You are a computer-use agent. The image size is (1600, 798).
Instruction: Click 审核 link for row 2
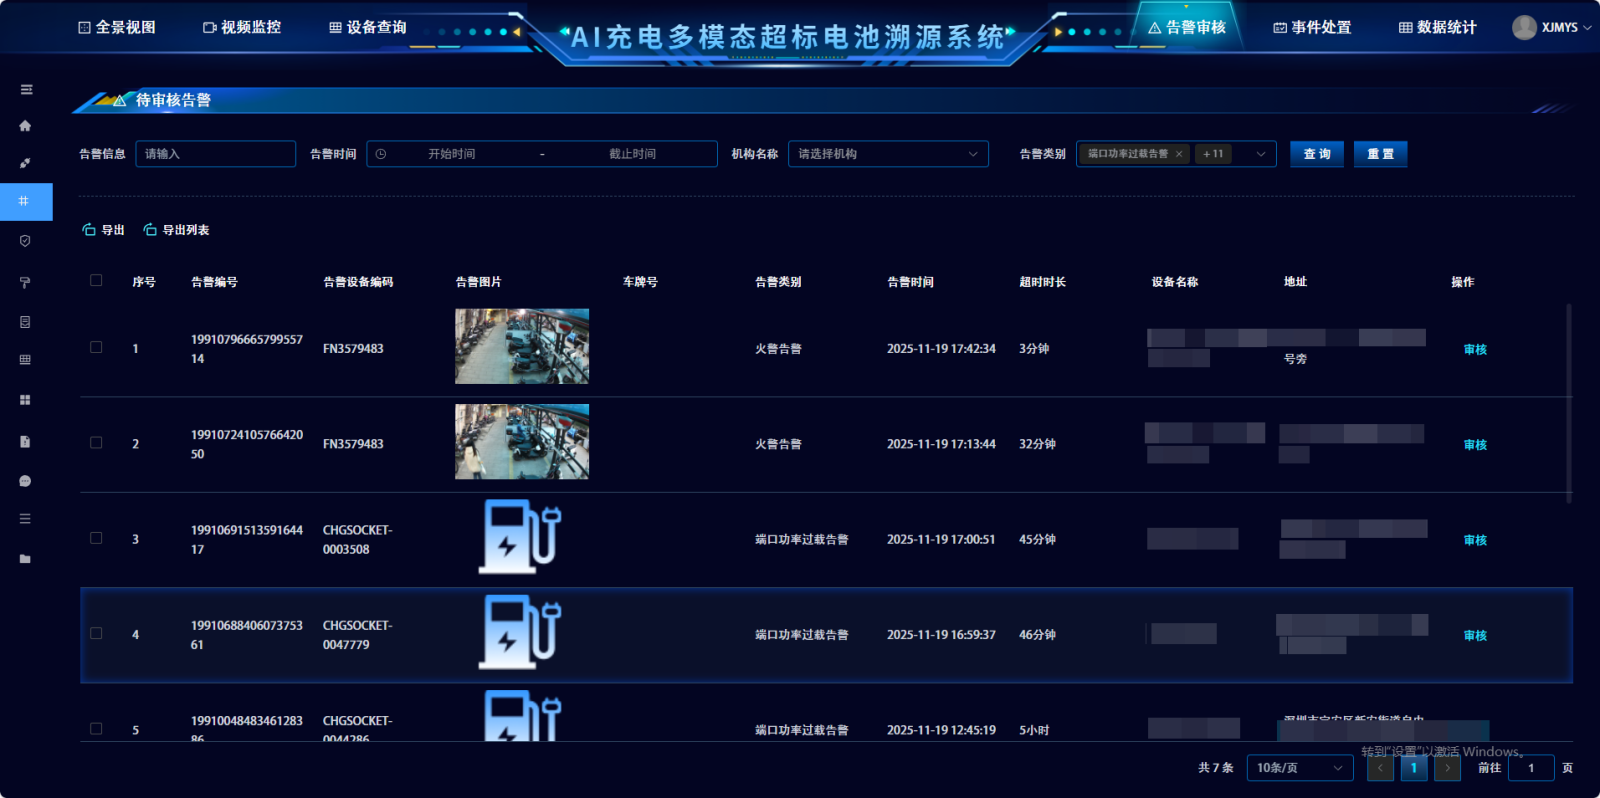coord(1475,445)
